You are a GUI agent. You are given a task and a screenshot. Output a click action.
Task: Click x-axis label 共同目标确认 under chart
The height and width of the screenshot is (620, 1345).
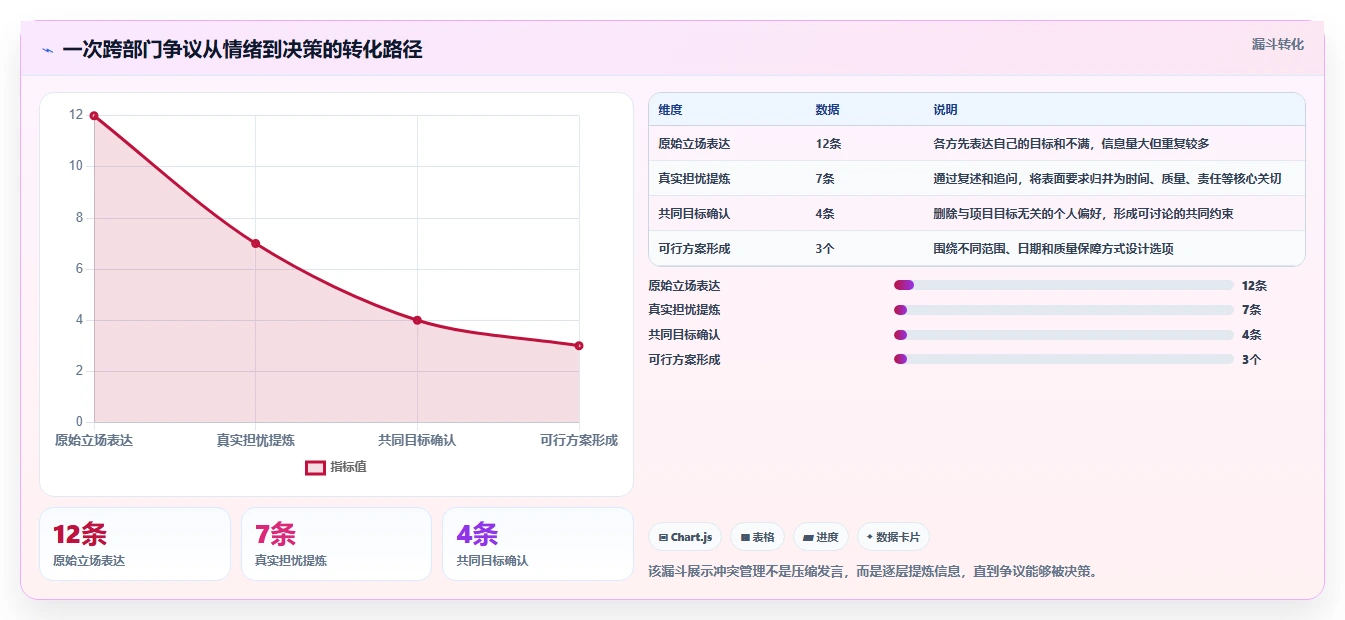417,440
